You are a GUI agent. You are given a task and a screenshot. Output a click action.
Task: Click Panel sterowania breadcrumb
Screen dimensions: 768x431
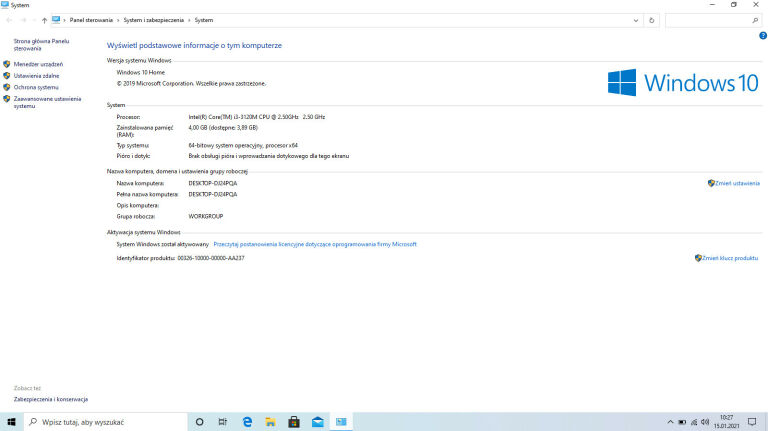(91, 20)
